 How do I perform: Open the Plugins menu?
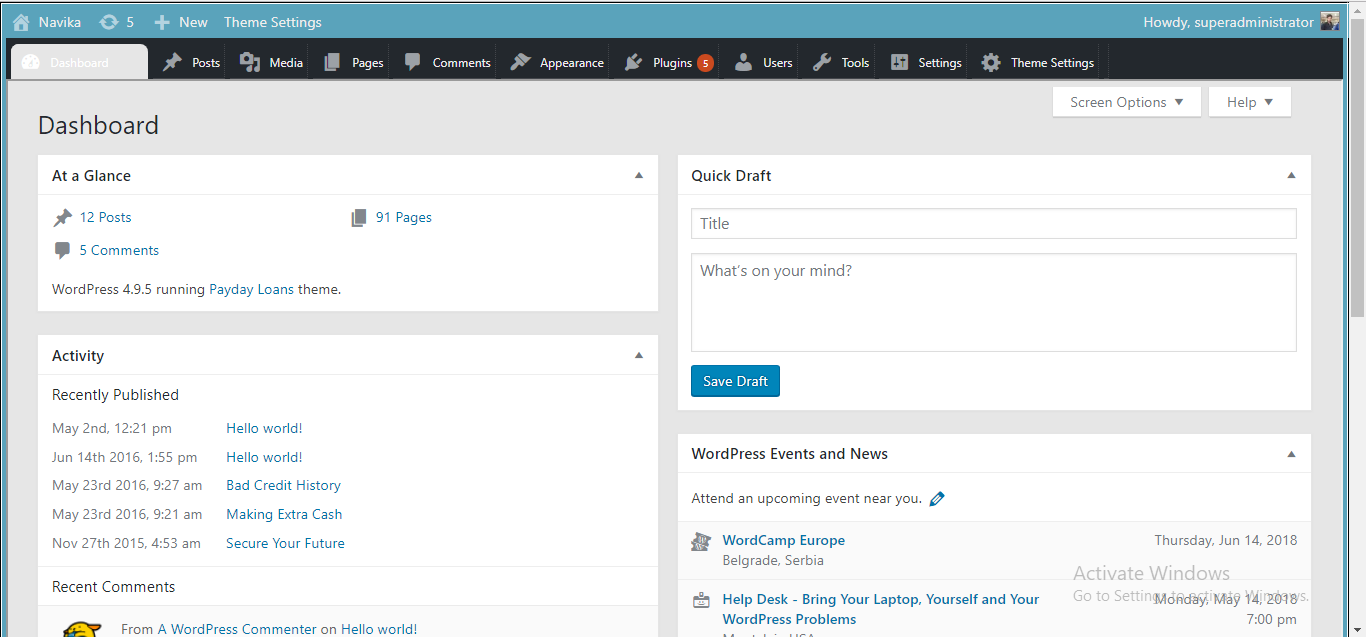pos(671,62)
